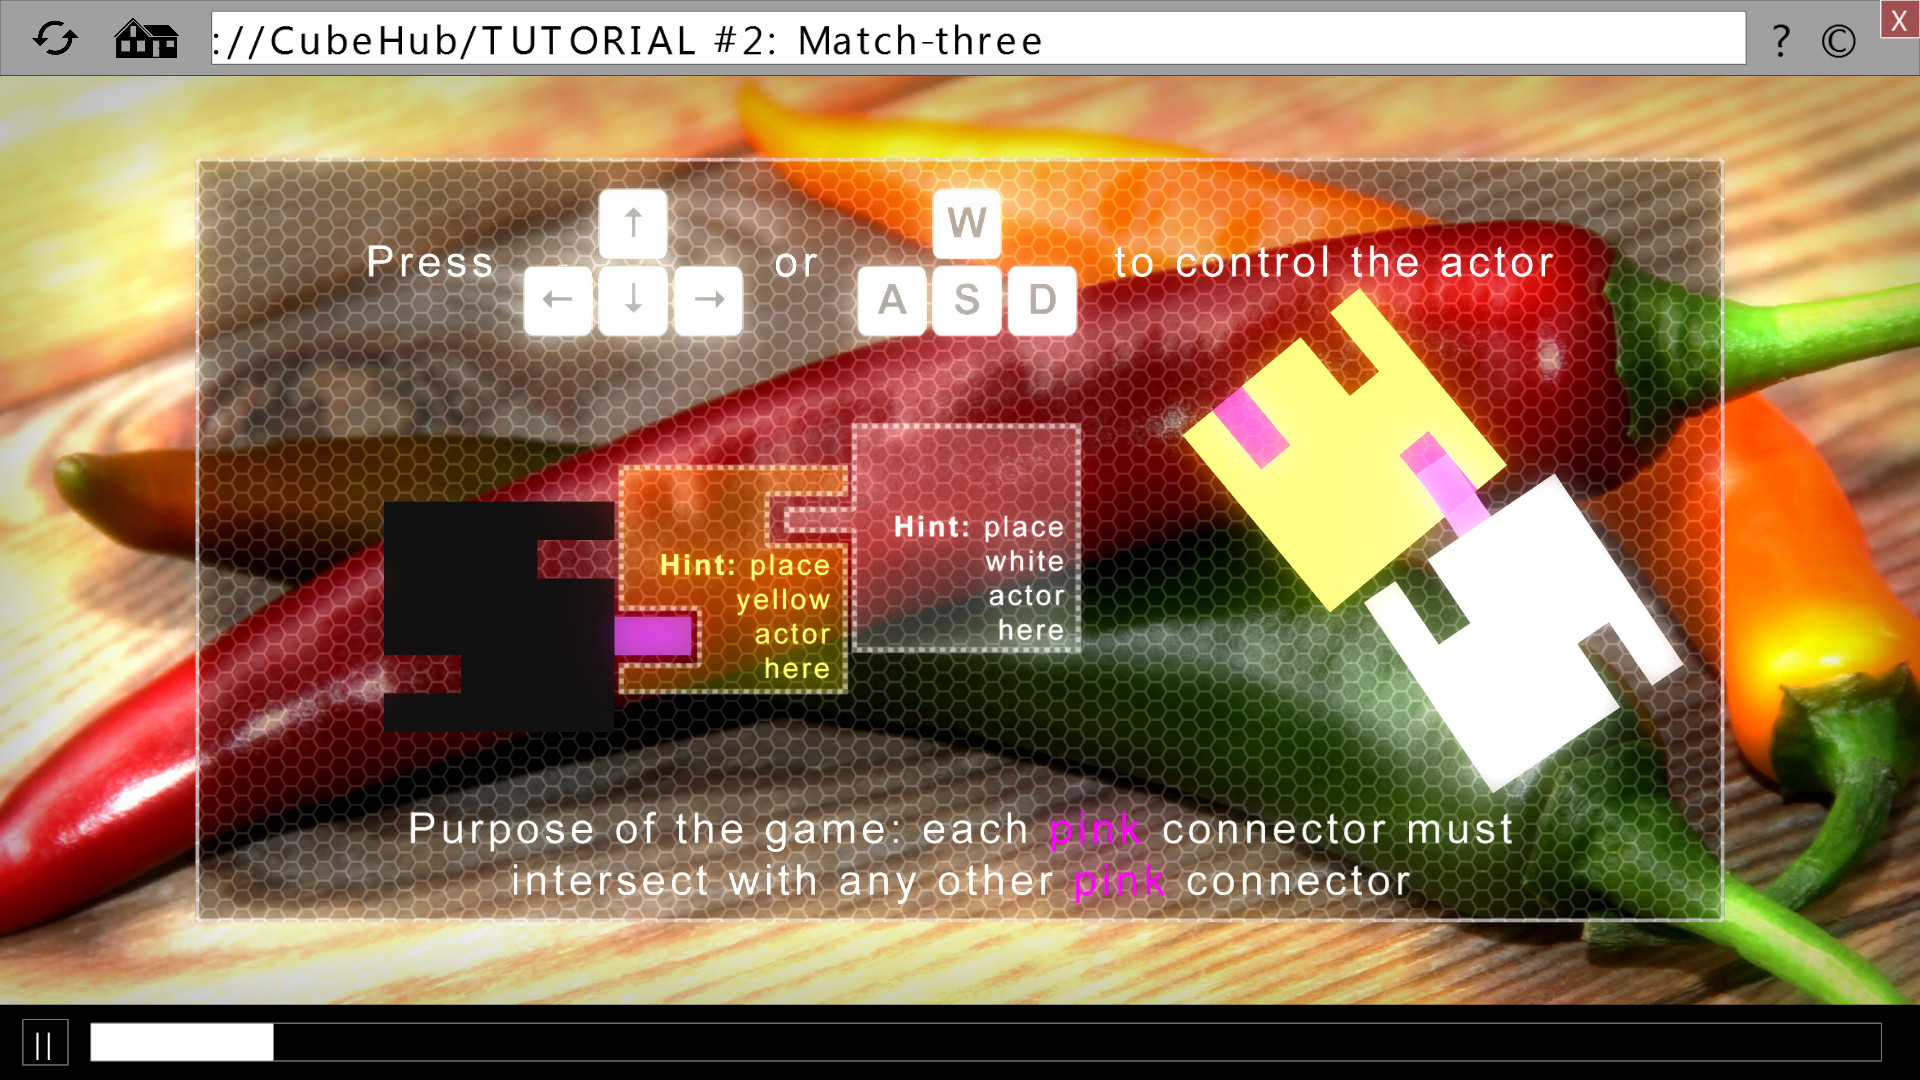
Task: Click the question mark help icon
Action: (x=1784, y=40)
